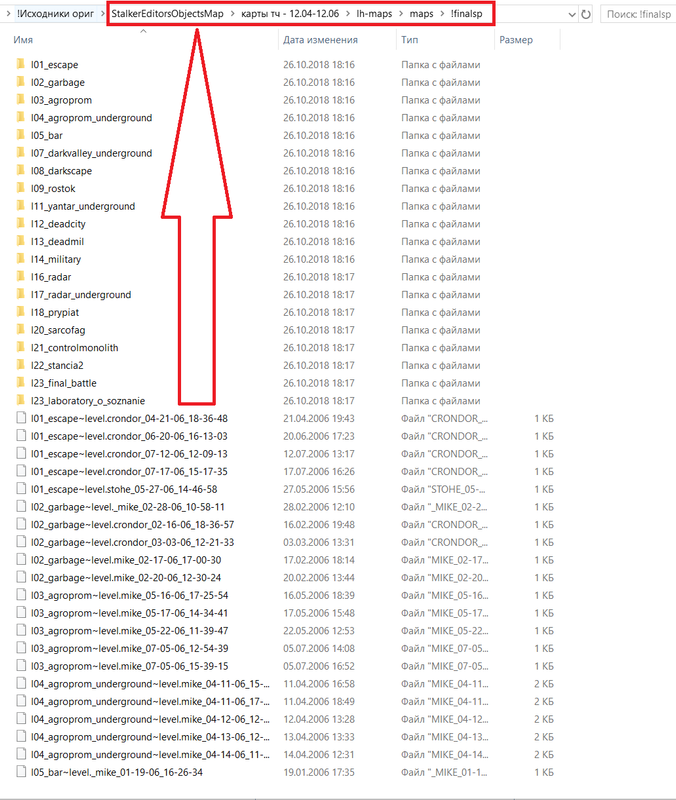The width and height of the screenshot is (676, 800).
Task: Select file l01_escape~level.crondor_07-12-06_12-09-13
Action: (x=129, y=454)
